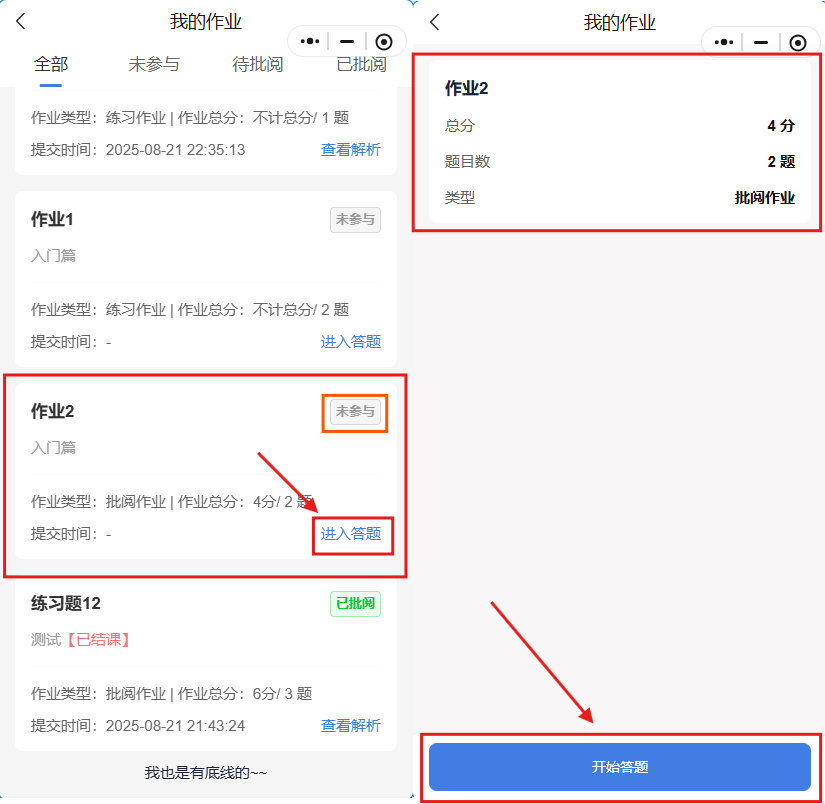This screenshot has height=804, width=825.
Task: Tap the back arrow on the homework list screen
Action: pyautogui.click(x=21, y=22)
